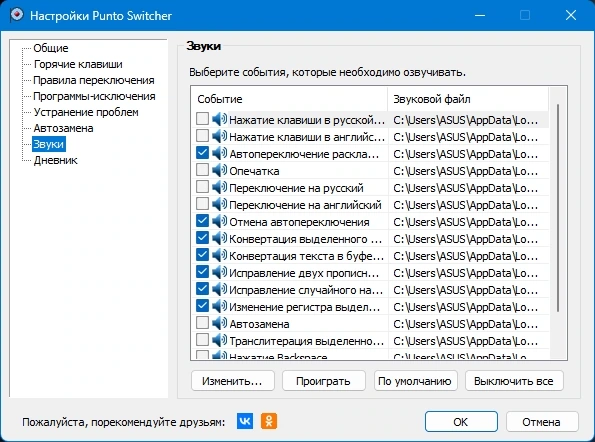
Task: Minimize the Настройки Punto Switcher window
Action: [x=480, y=15]
